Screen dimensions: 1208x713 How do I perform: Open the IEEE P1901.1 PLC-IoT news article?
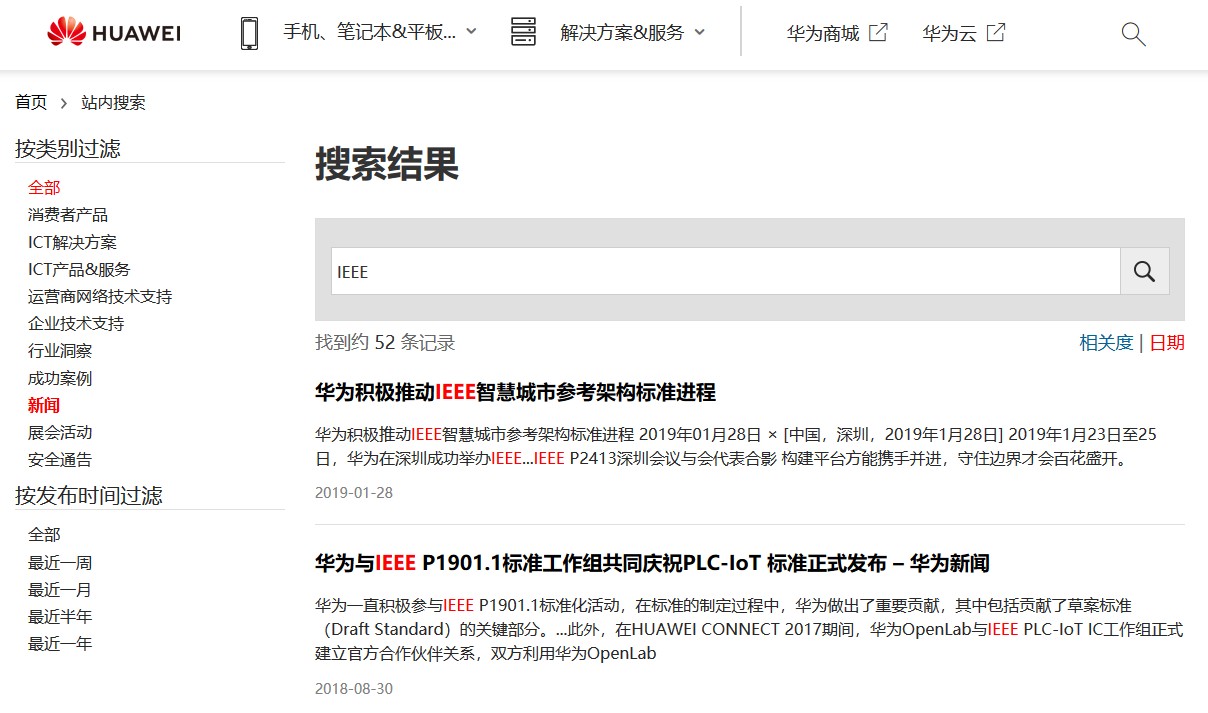[x=652, y=563]
